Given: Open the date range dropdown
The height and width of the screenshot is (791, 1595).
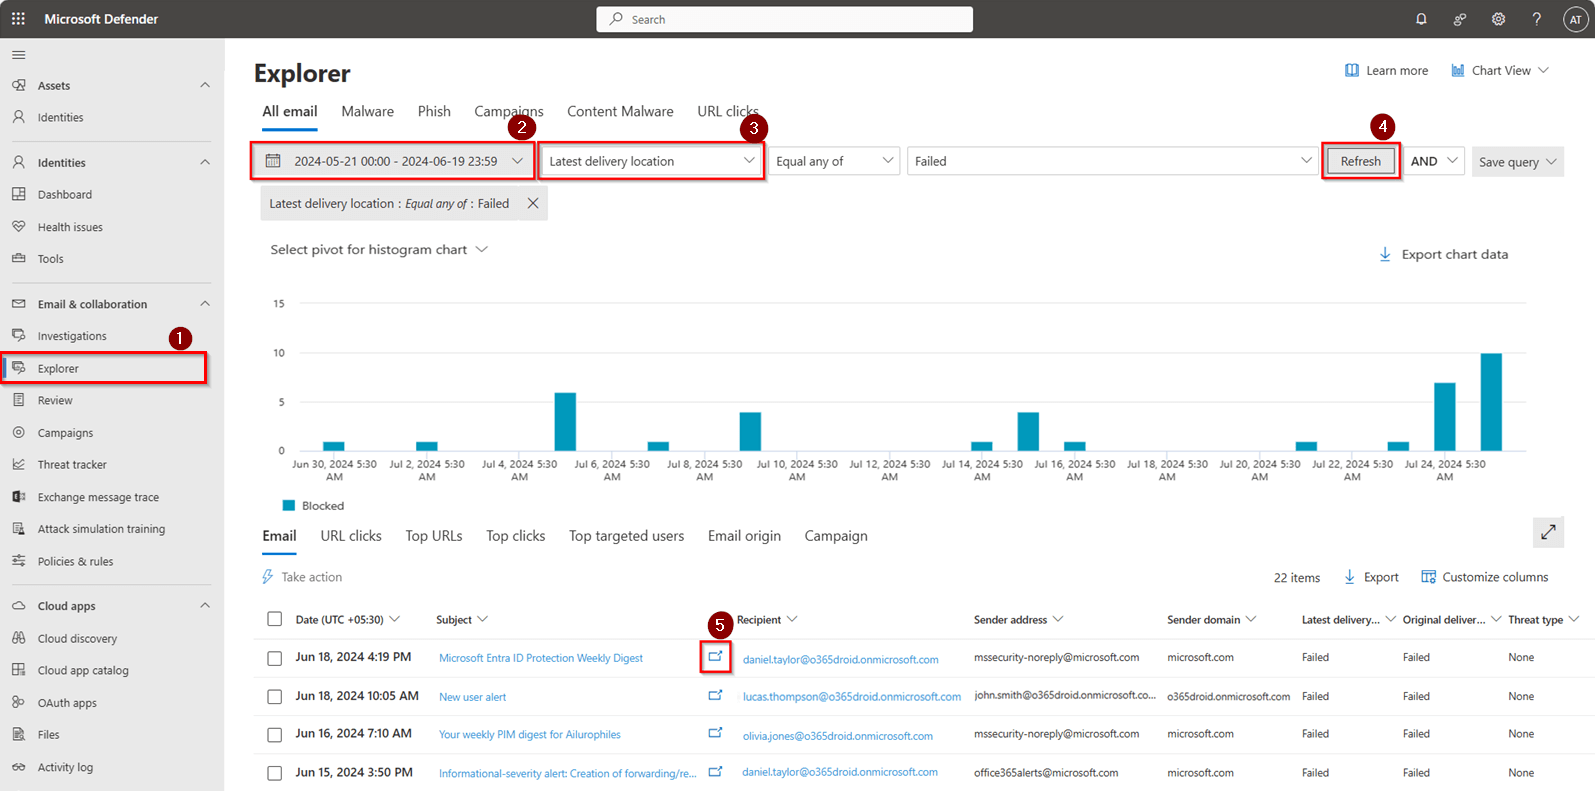Looking at the screenshot, I should pyautogui.click(x=392, y=161).
